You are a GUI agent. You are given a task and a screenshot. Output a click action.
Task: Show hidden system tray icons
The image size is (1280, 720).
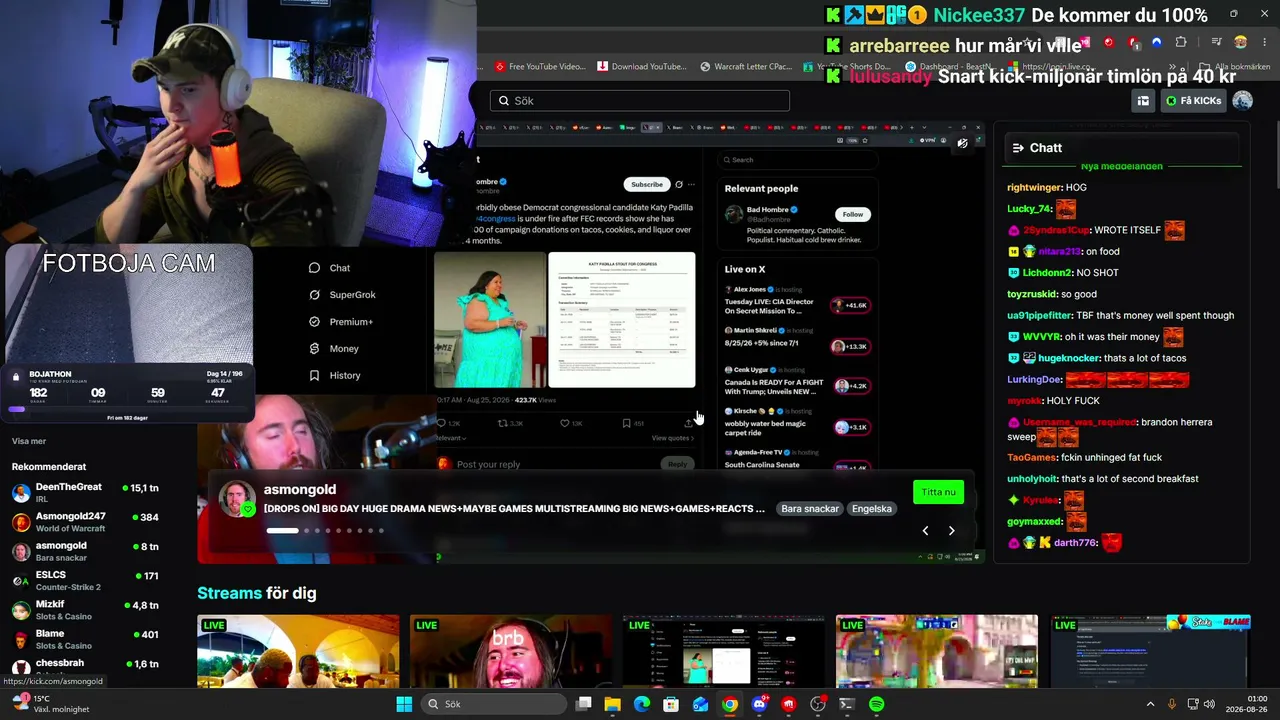1150,704
